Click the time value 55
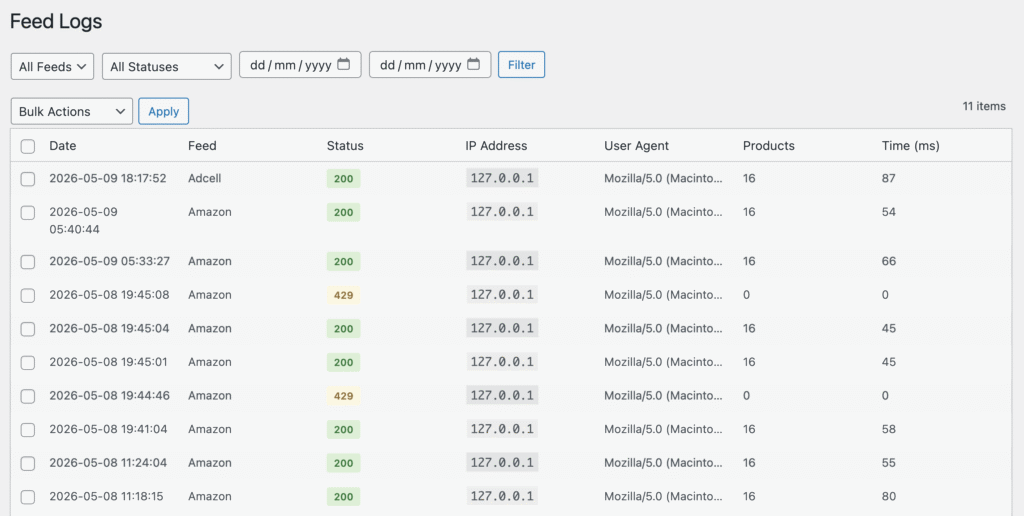 pyautogui.click(x=888, y=462)
